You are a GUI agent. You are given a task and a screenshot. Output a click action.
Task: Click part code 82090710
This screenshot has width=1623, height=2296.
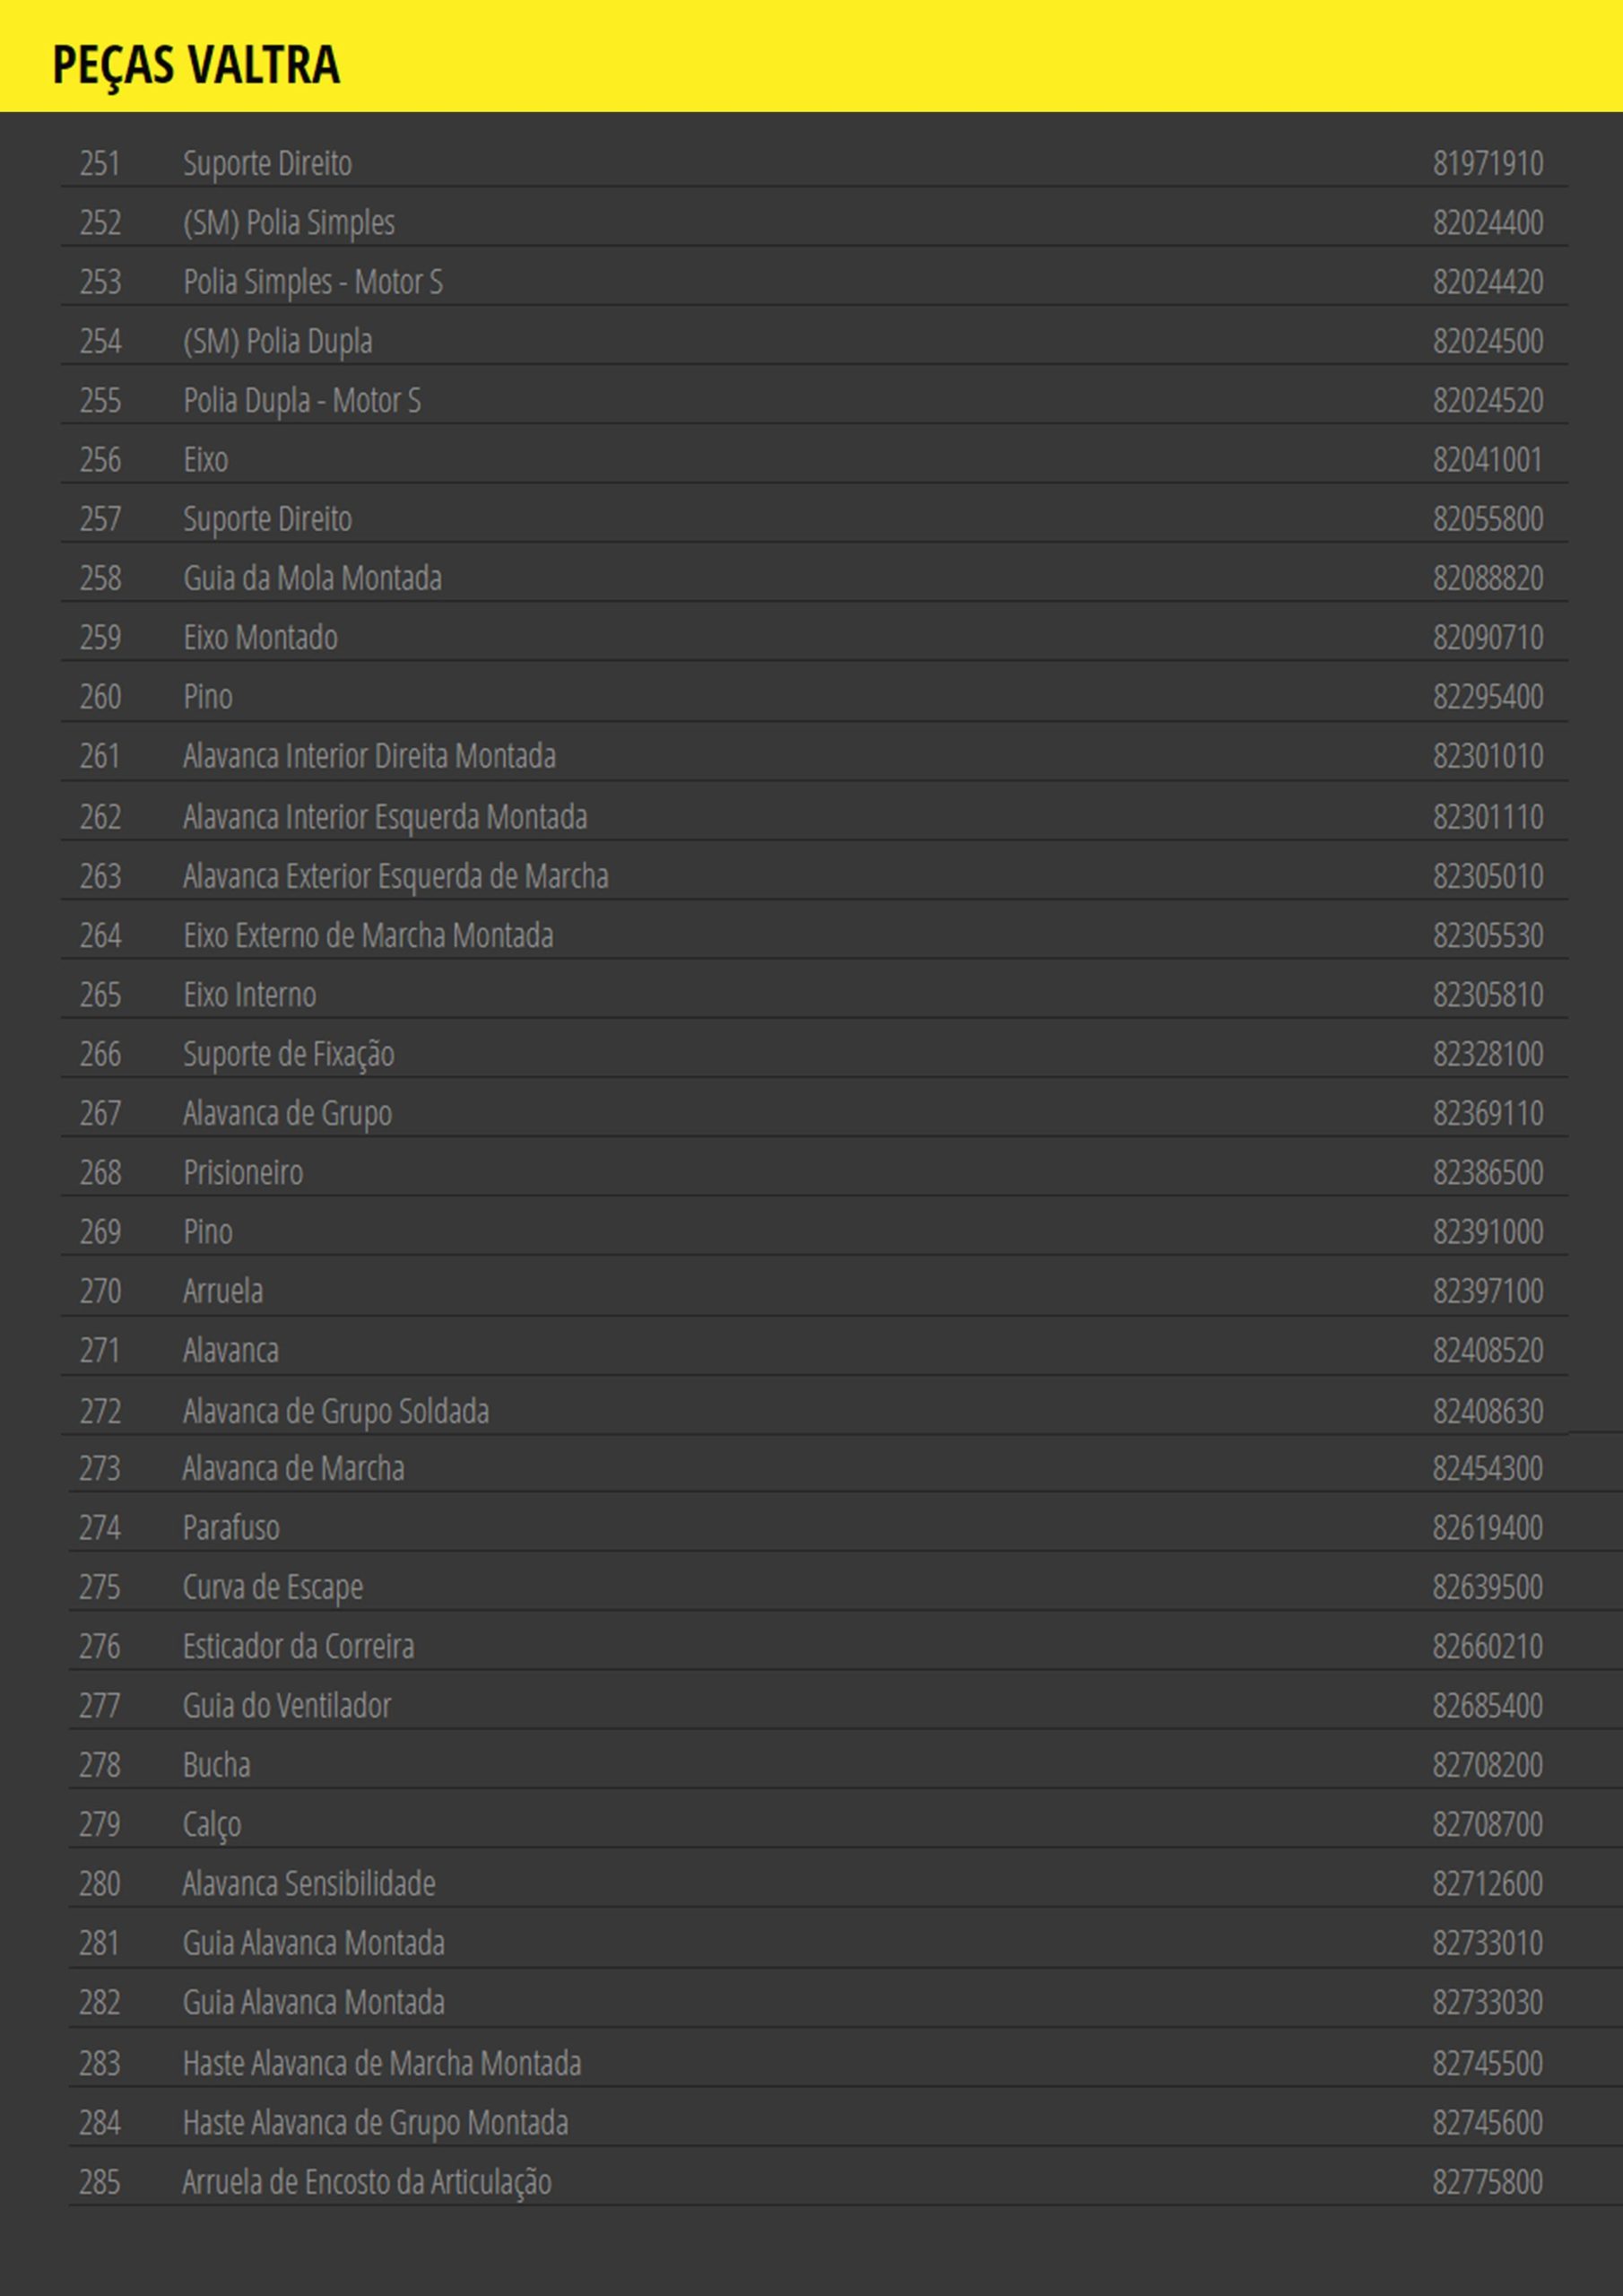[x=1488, y=638]
